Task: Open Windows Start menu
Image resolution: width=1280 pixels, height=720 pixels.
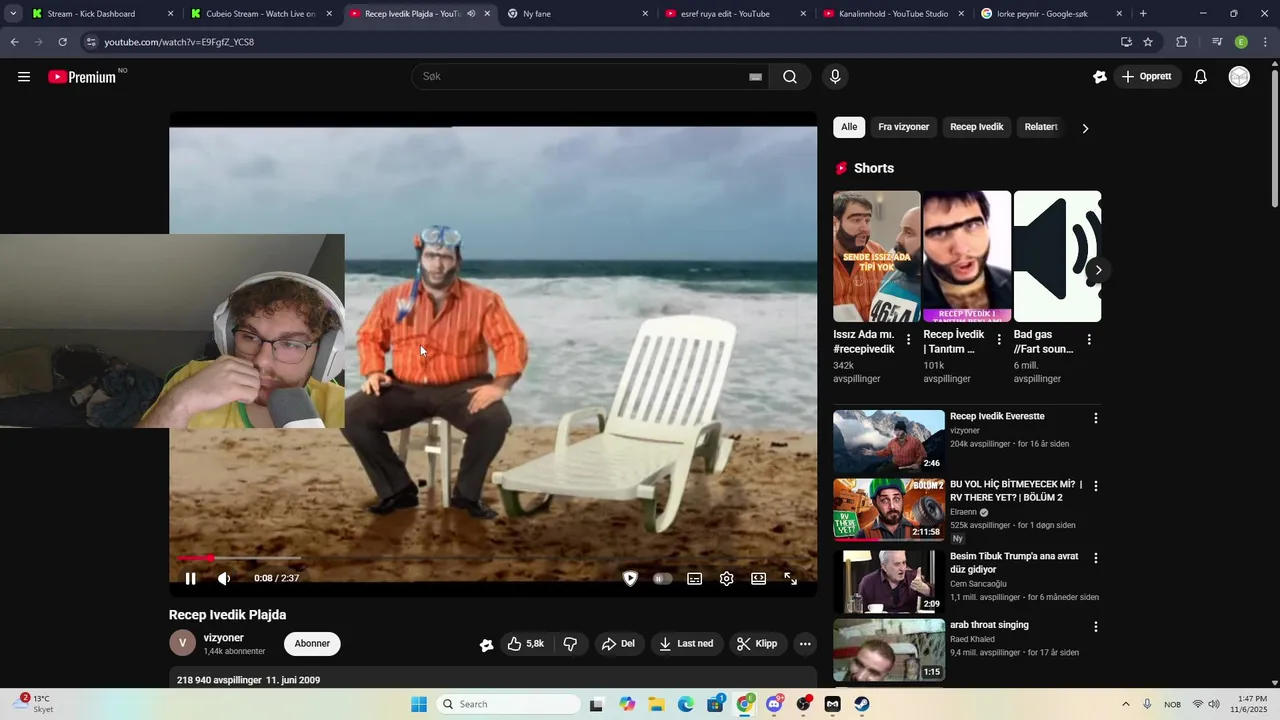Action: 419,704
